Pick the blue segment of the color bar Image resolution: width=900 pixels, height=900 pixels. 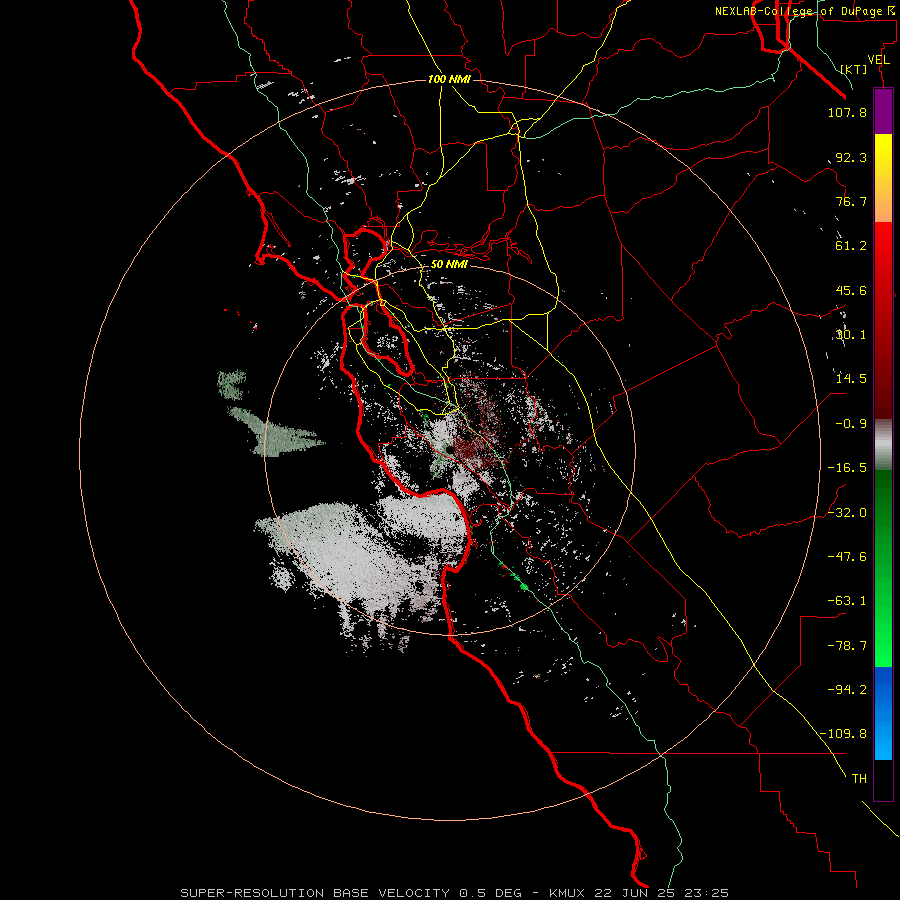click(883, 713)
